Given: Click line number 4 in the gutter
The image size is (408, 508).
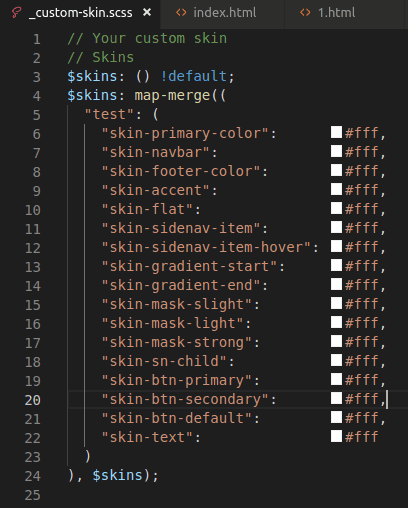Looking at the screenshot, I should click(x=37, y=96).
